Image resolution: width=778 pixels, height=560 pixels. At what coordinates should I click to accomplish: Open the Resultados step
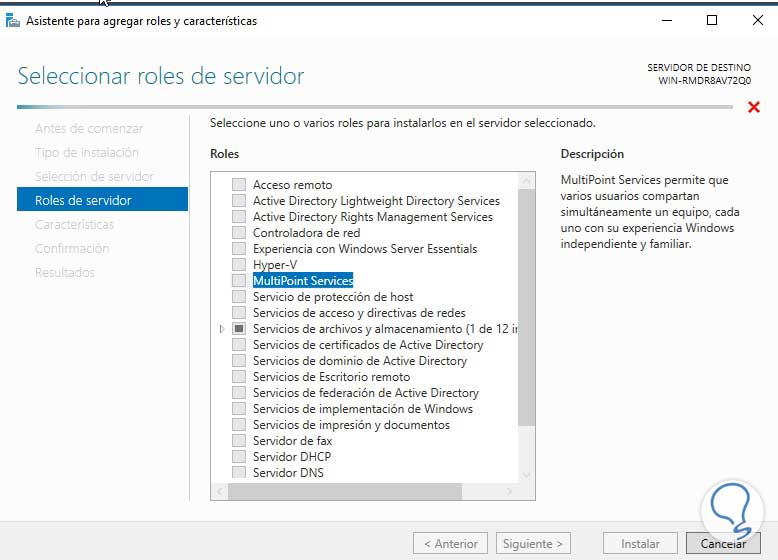(65, 272)
